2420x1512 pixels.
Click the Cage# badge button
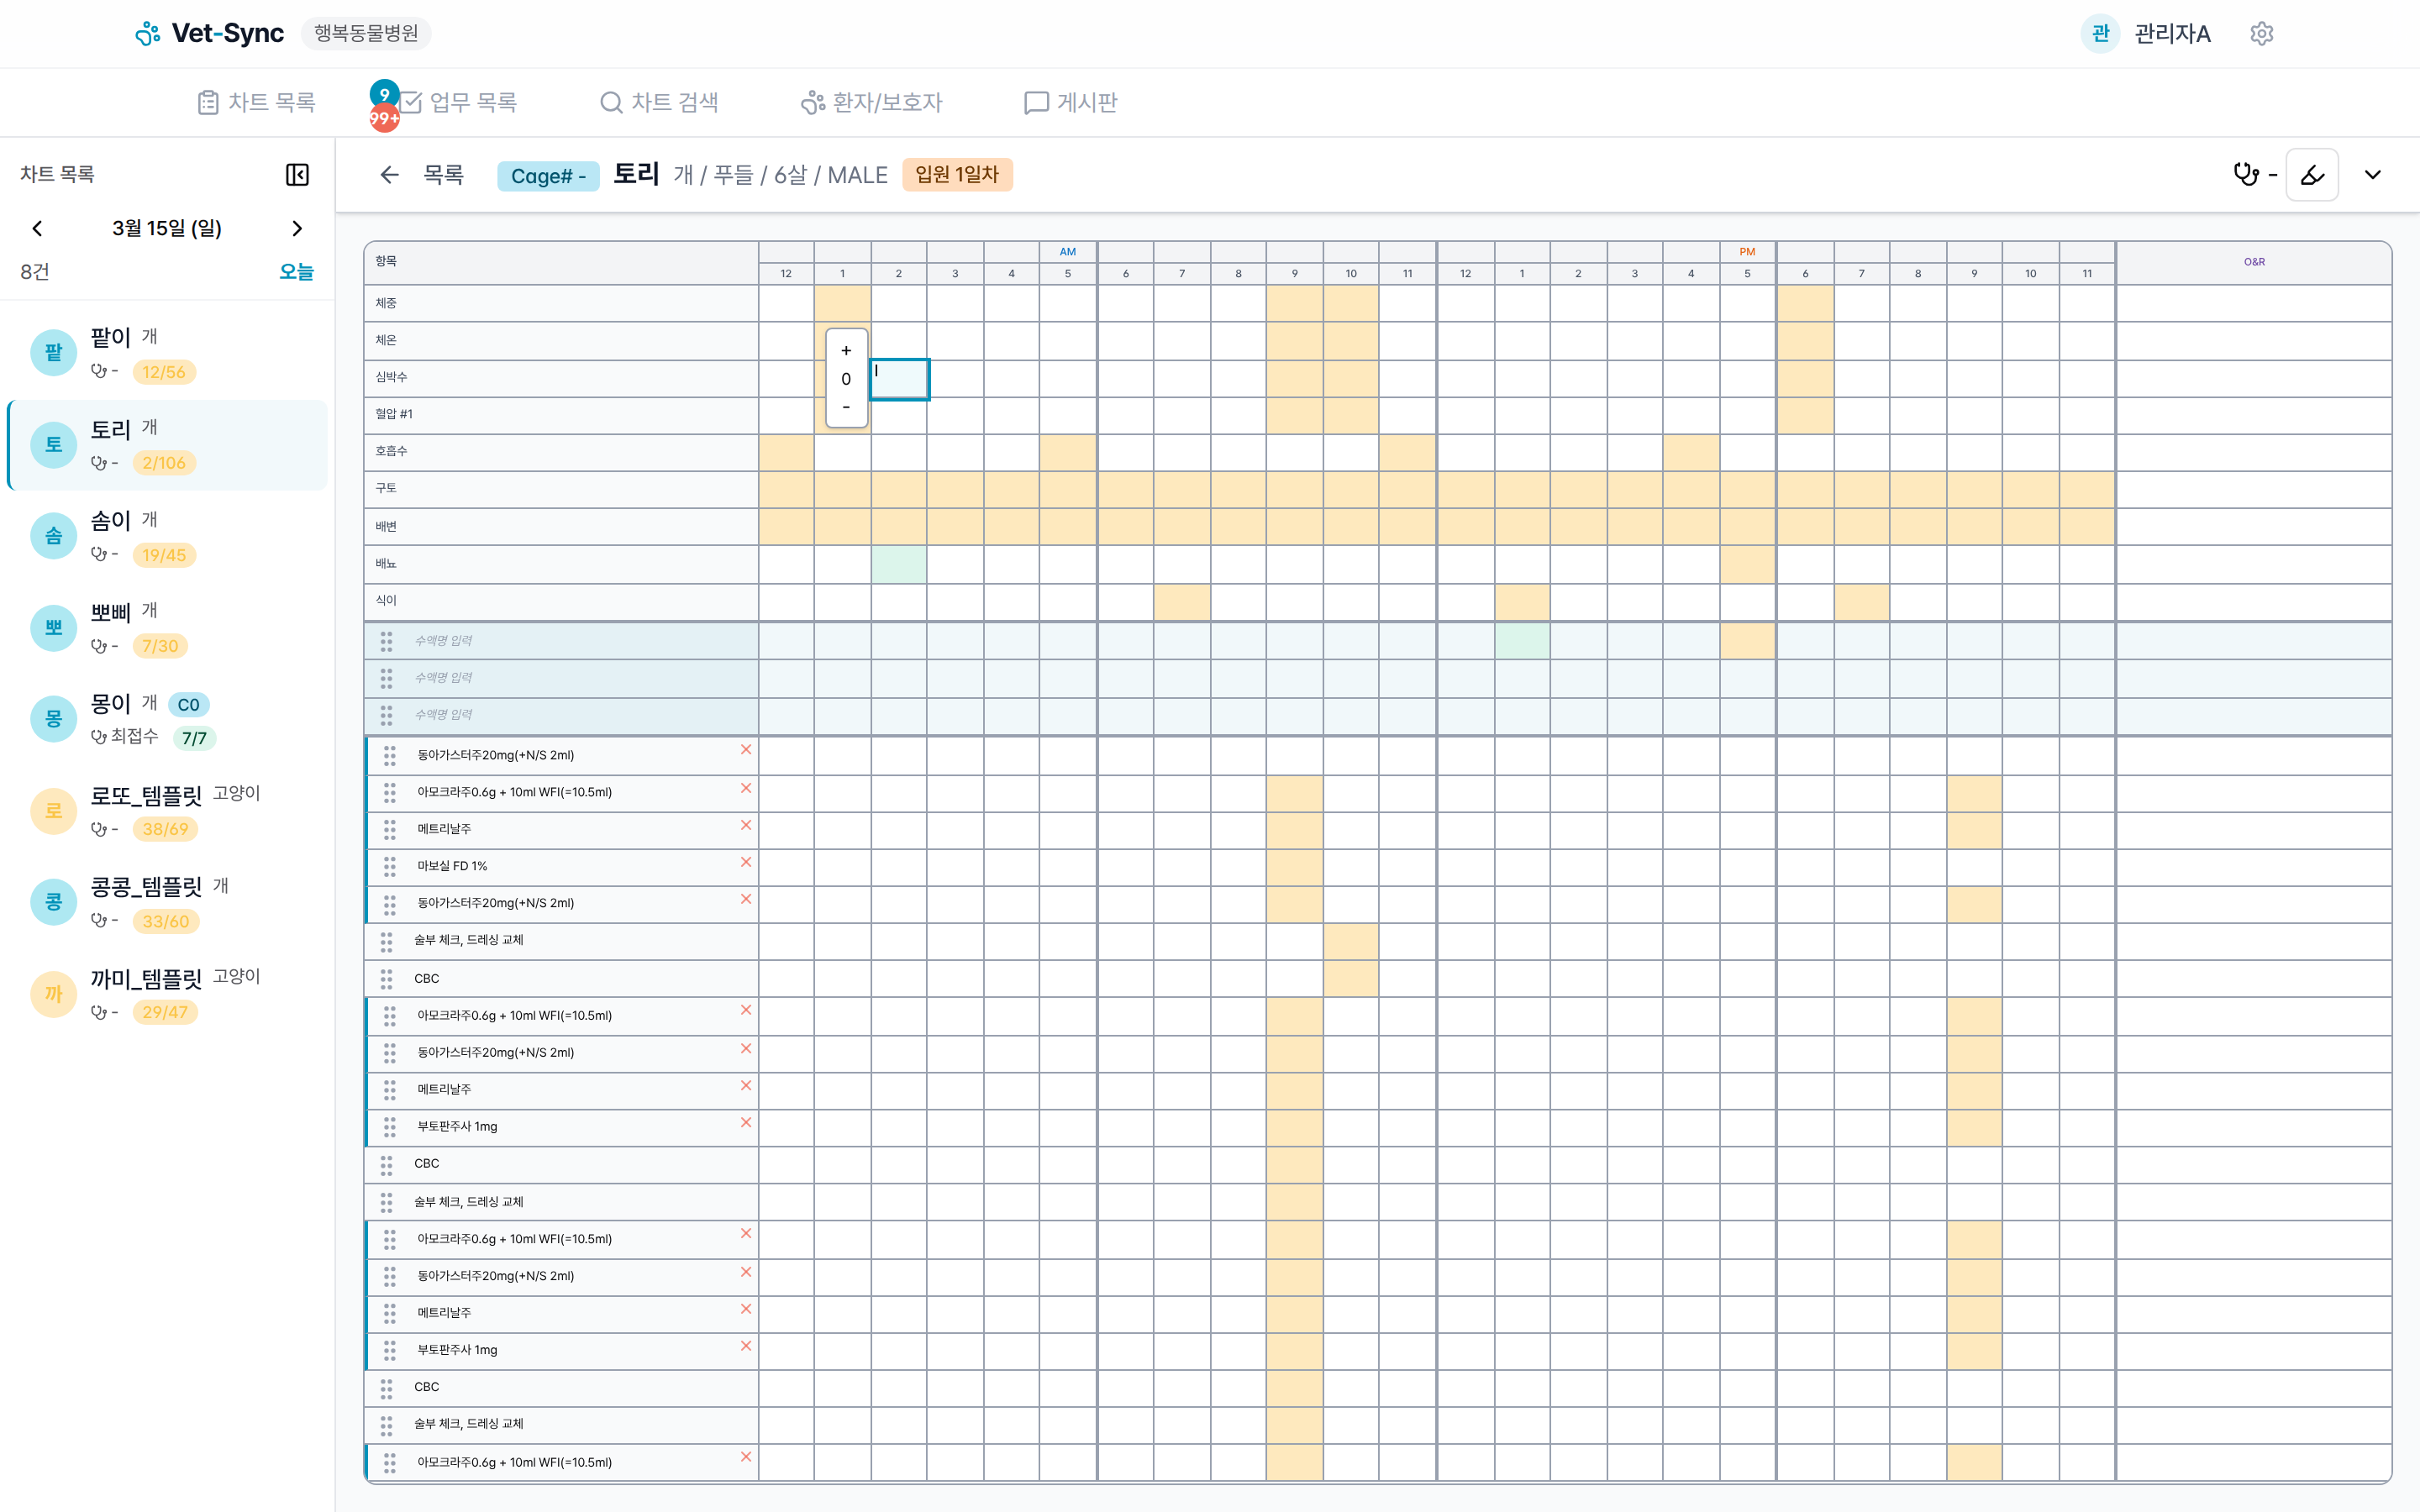548,176
